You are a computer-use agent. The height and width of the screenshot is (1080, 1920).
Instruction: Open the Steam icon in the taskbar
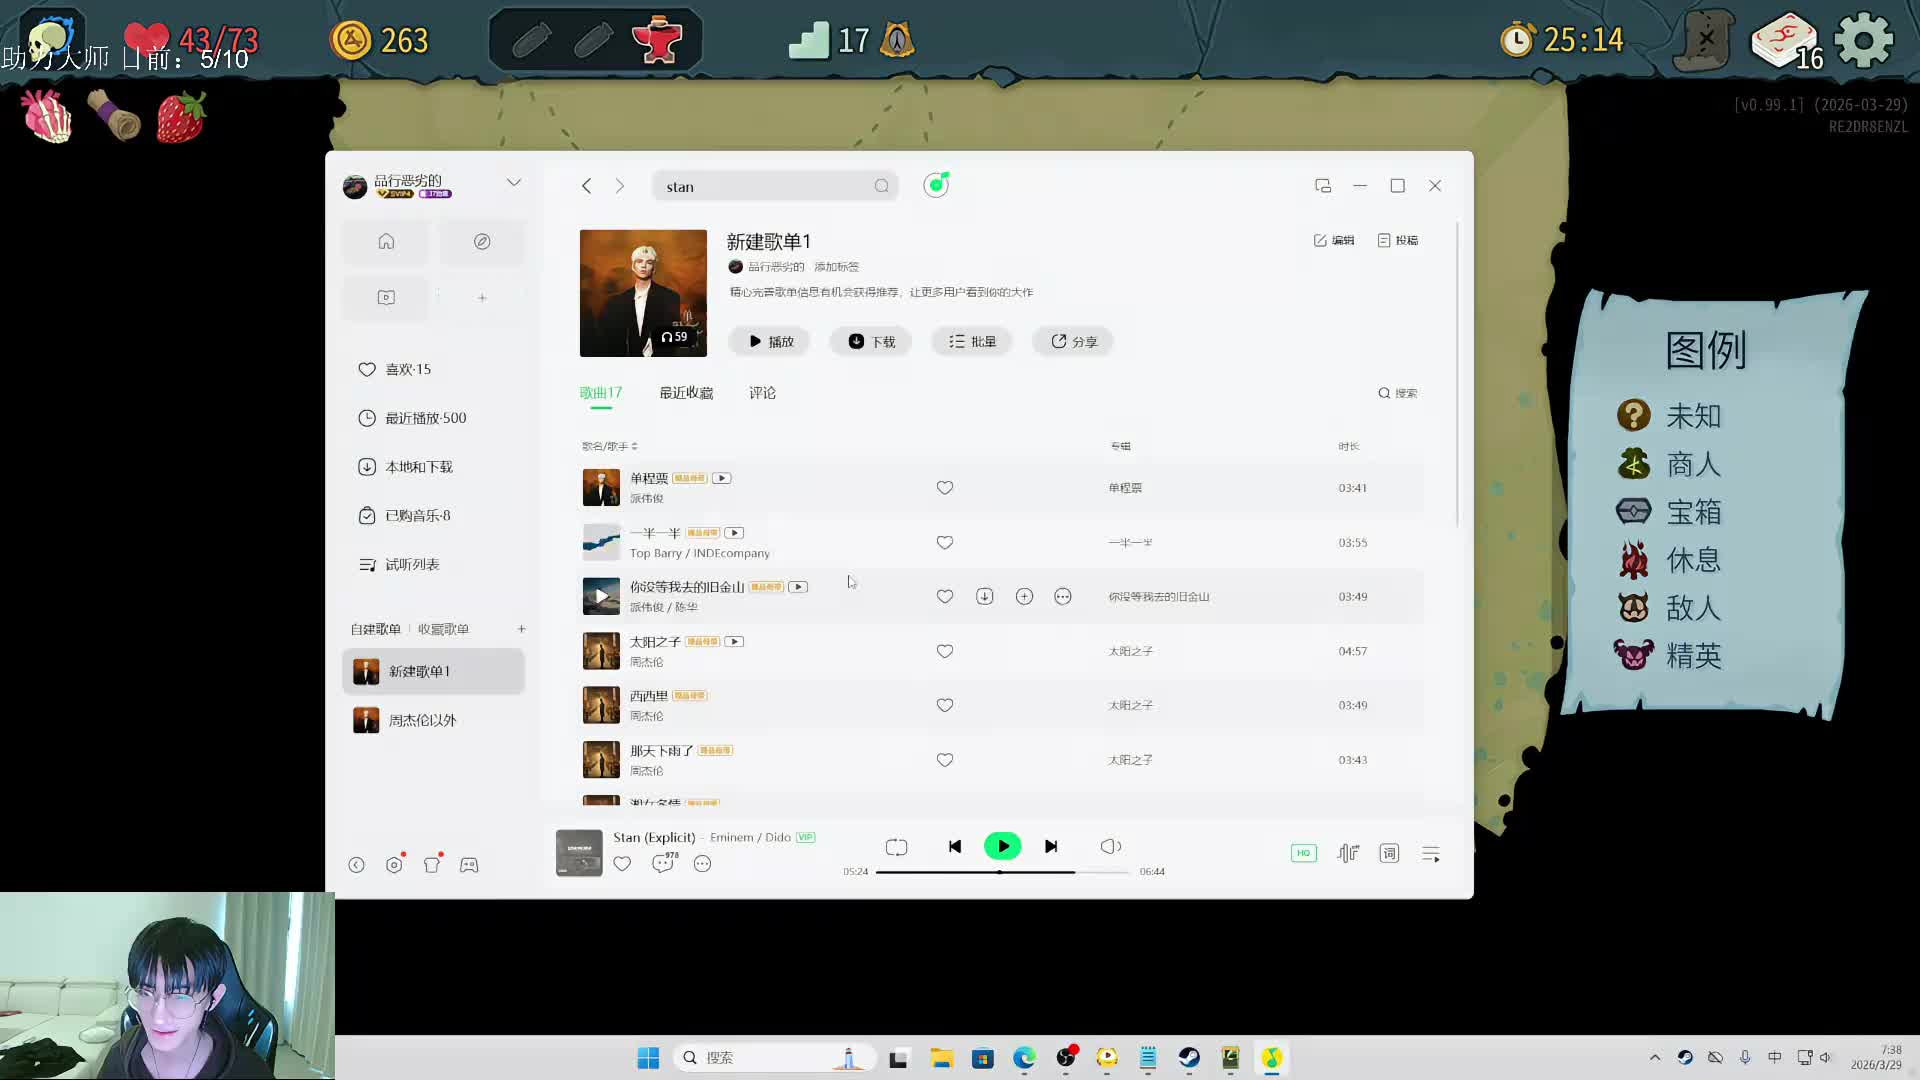click(1189, 1058)
